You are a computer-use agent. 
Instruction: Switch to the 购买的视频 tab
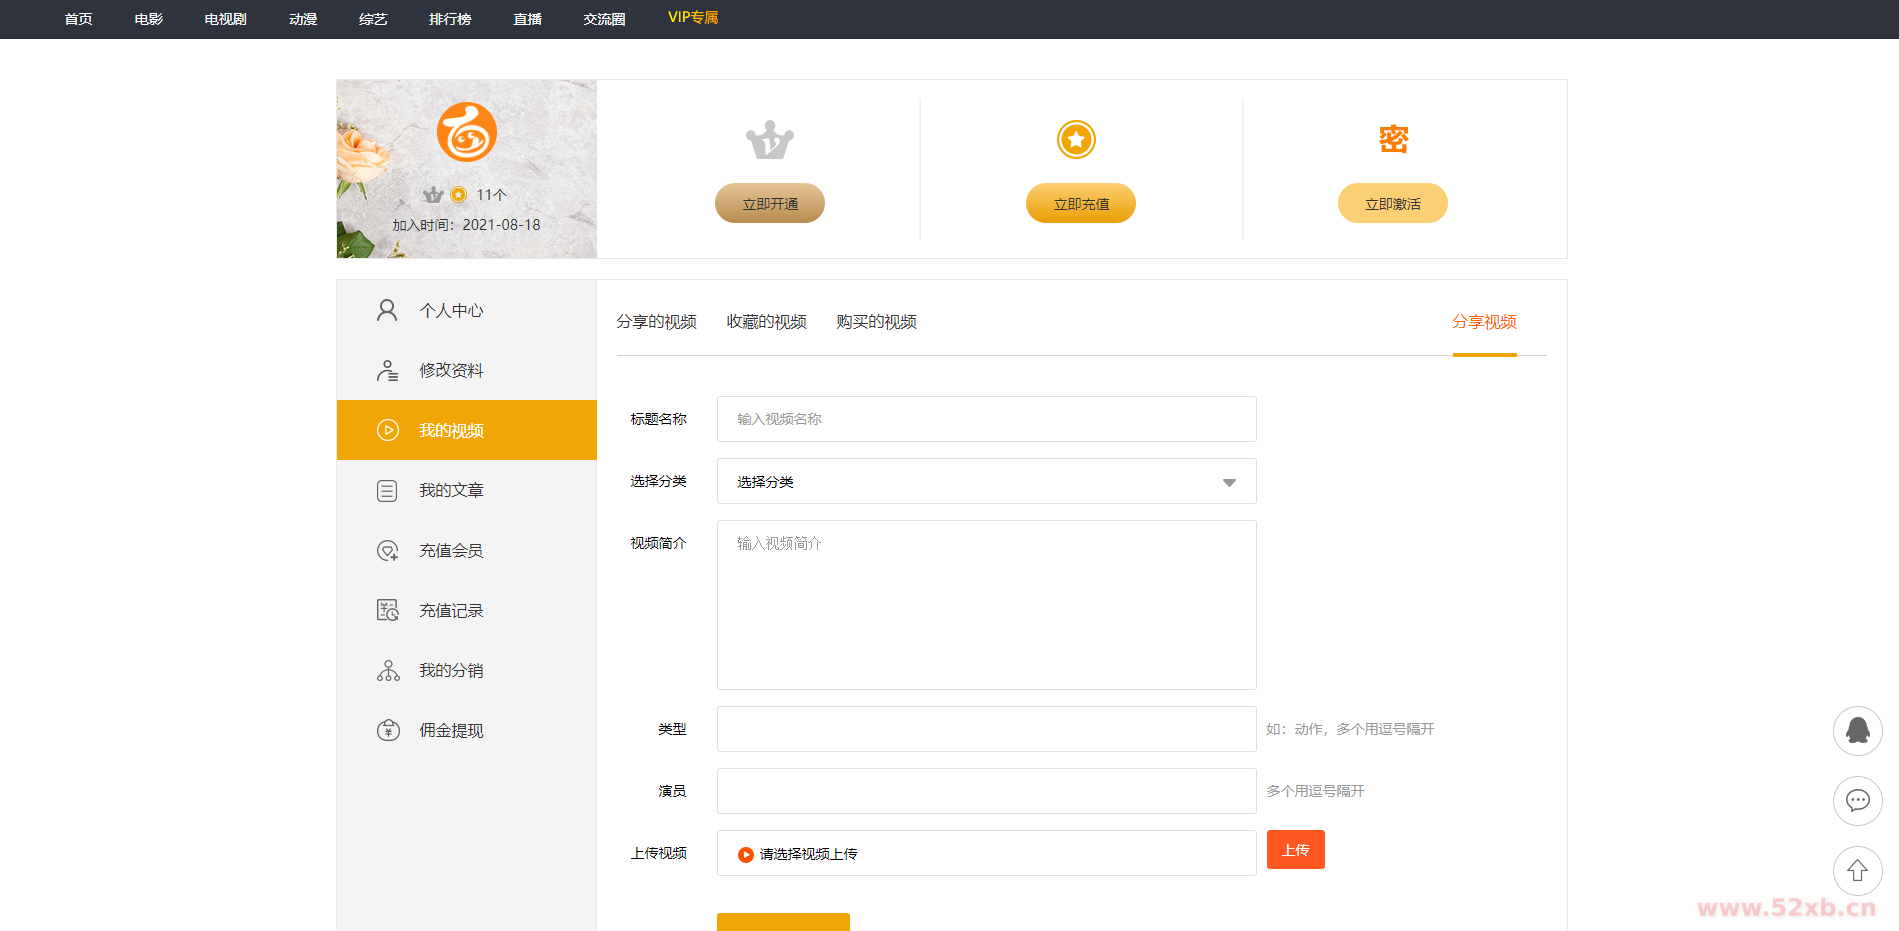(876, 322)
